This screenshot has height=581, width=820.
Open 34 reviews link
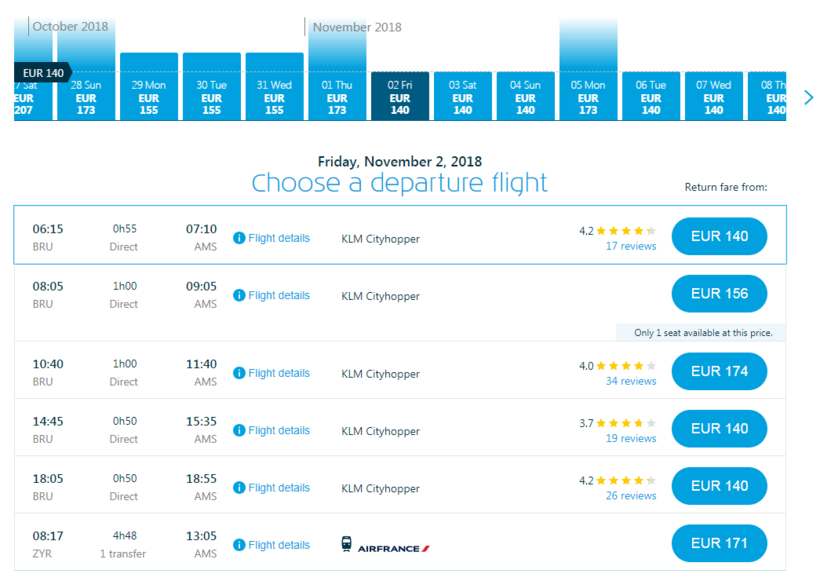click(x=631, y=381)
